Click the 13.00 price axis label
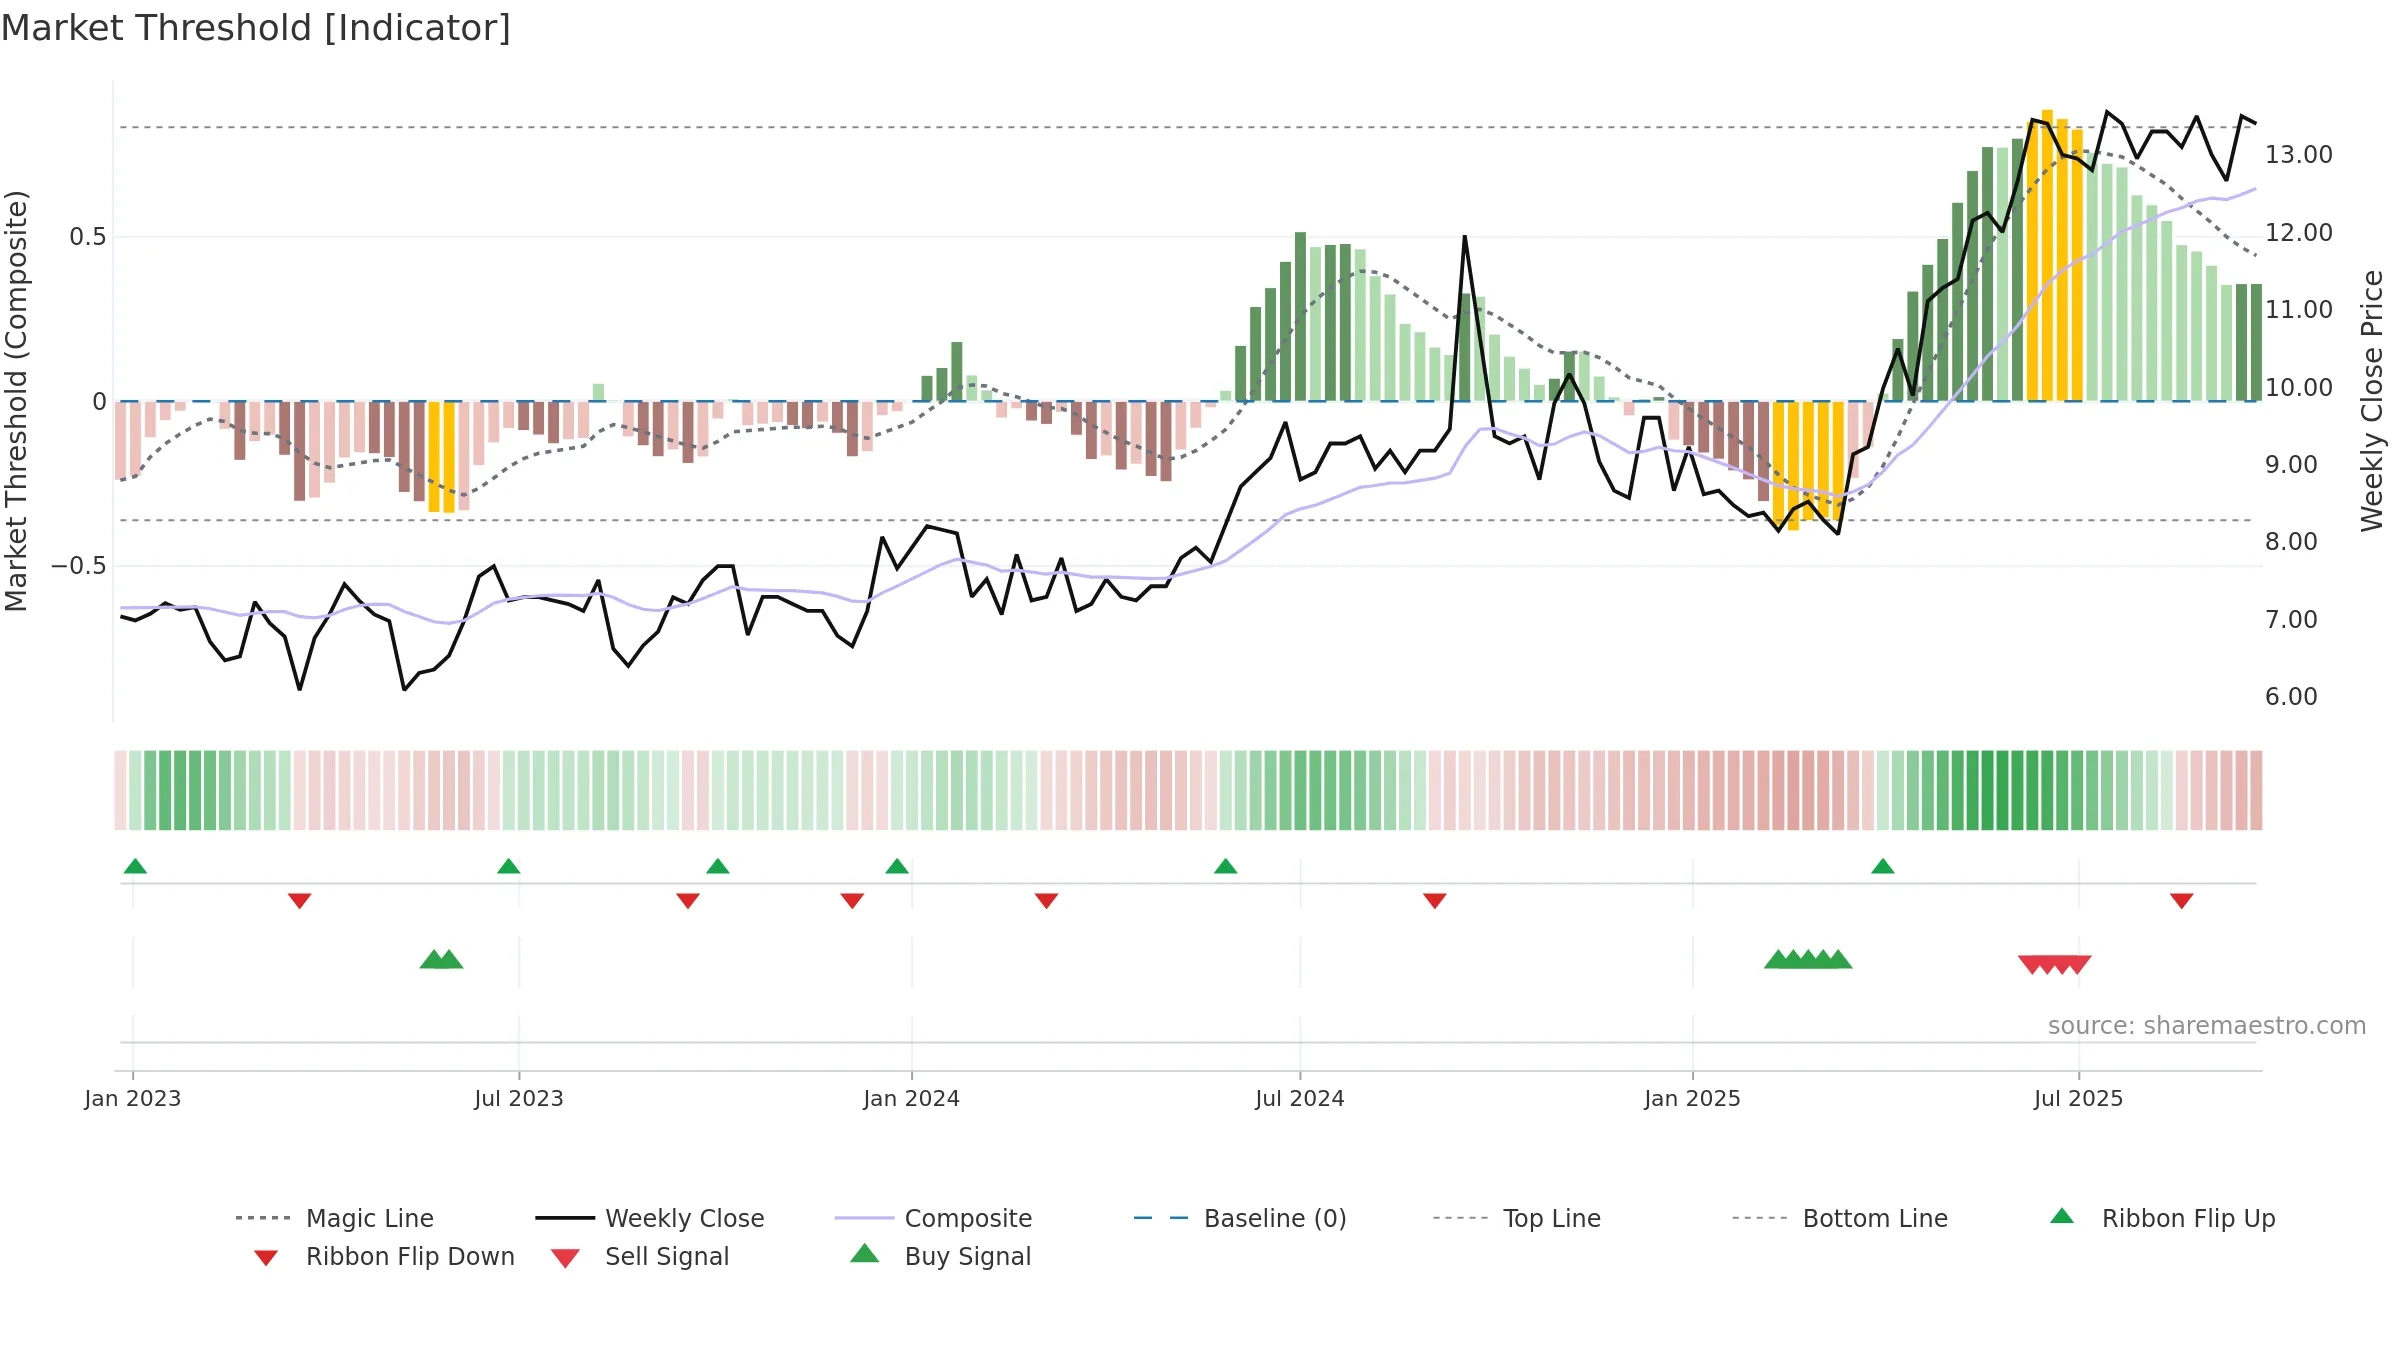This screenshot has height=1350, width=2400. 2299,155
